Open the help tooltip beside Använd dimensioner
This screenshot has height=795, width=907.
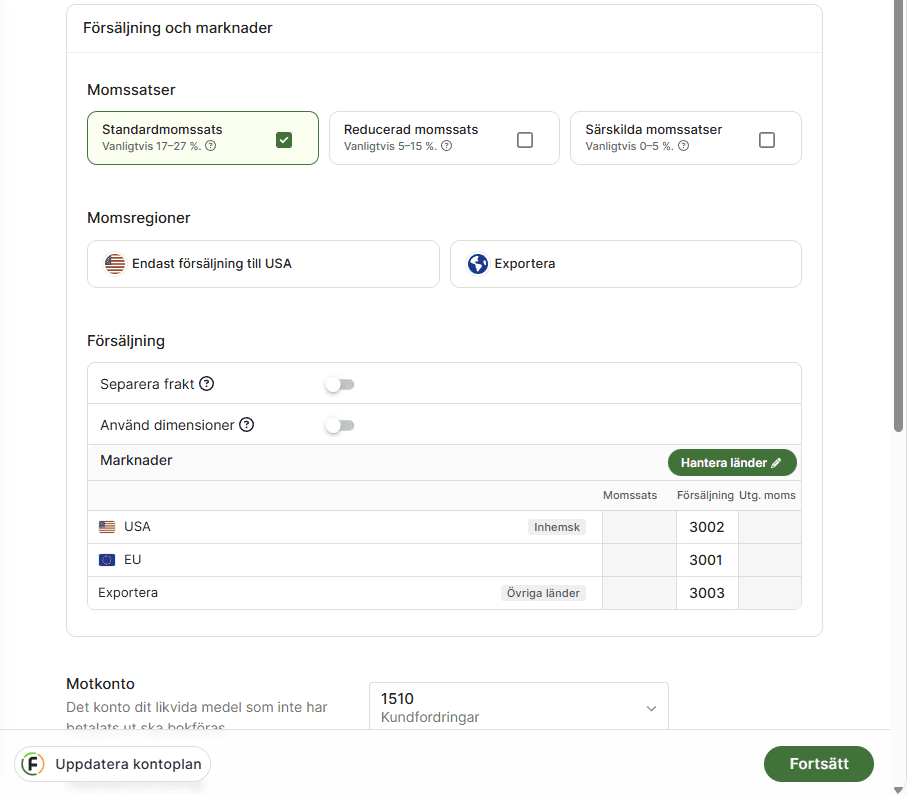point(246,425)
